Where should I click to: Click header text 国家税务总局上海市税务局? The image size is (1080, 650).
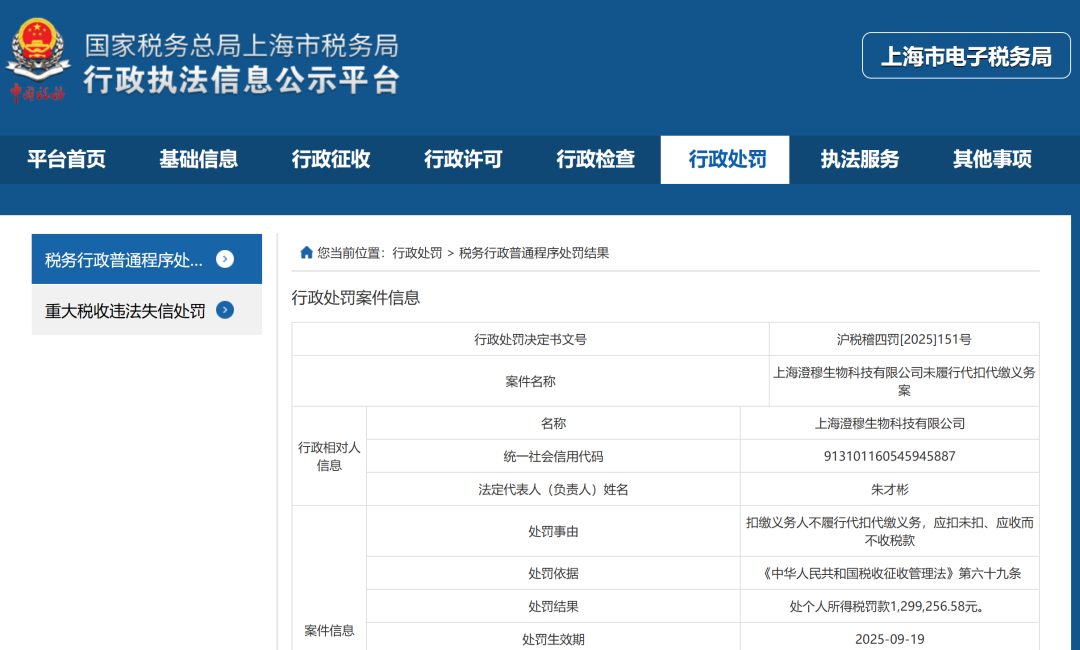coord(242,45)
